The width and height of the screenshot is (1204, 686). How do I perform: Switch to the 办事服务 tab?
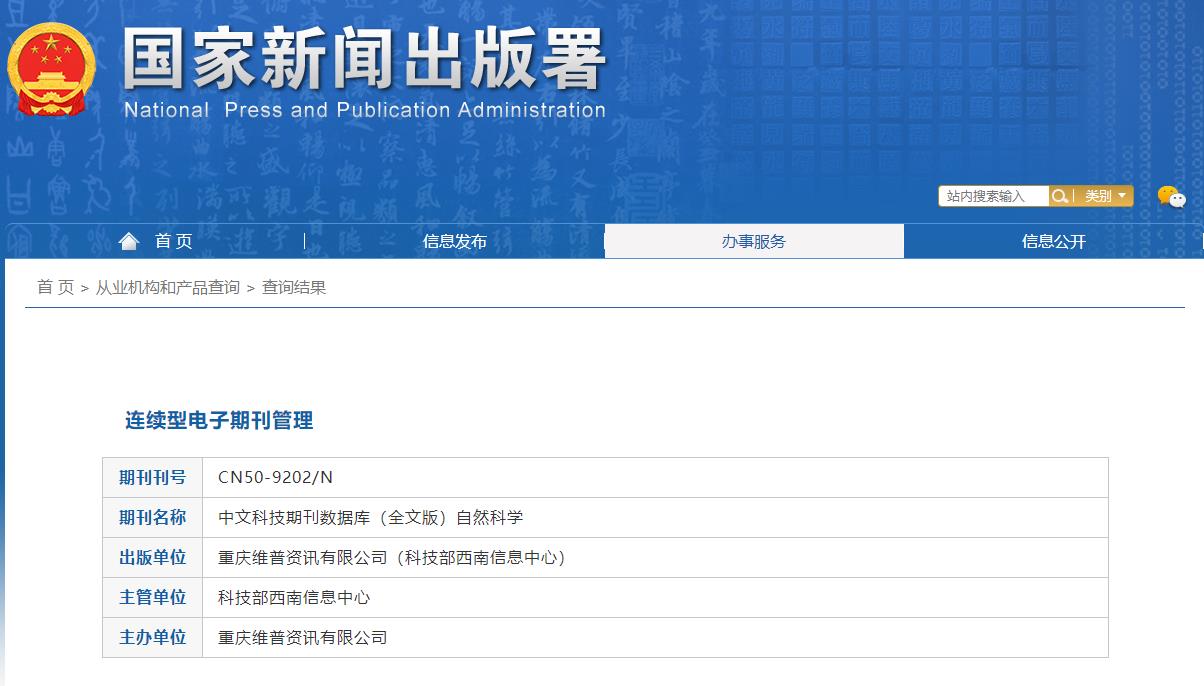(753, 241)
